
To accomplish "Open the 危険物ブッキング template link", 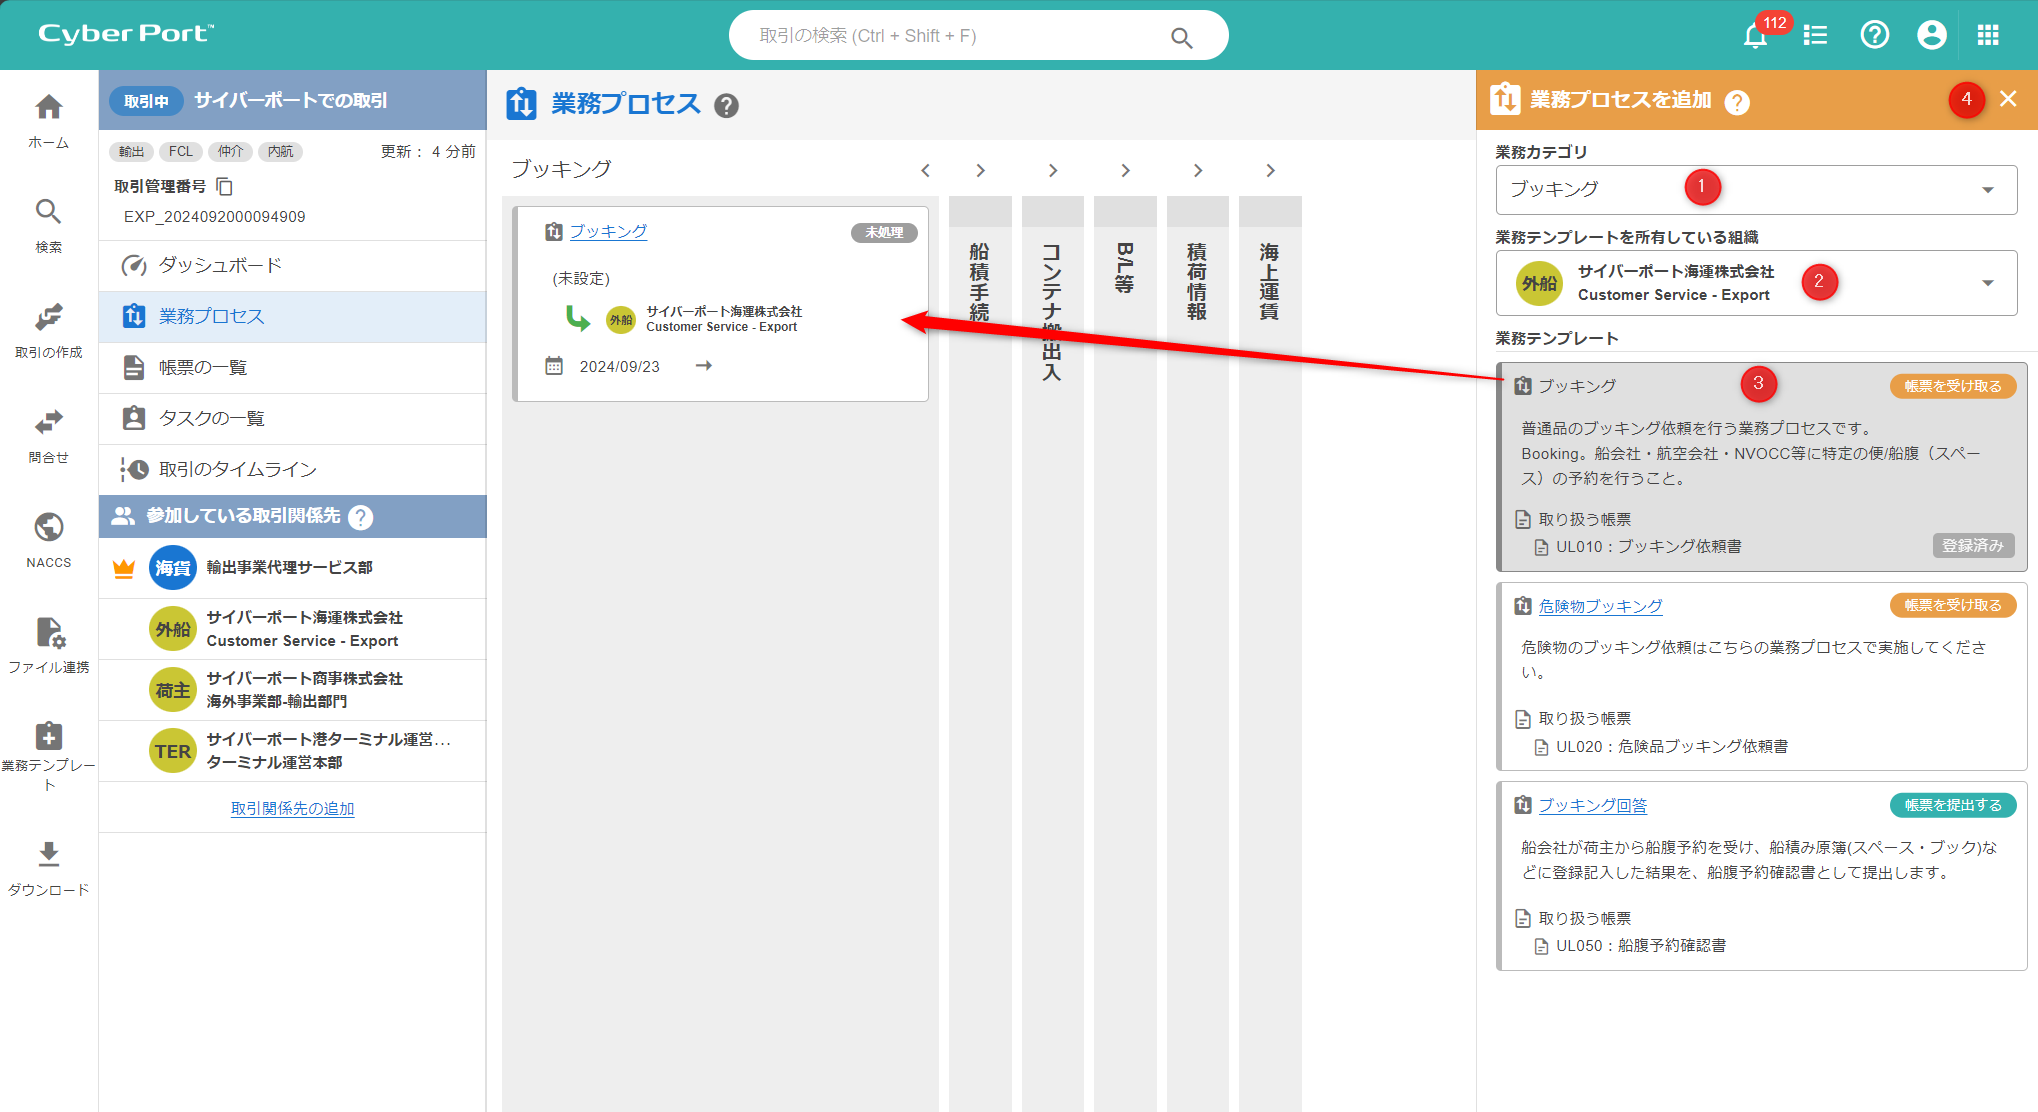I will click(x=1600, y=606).
